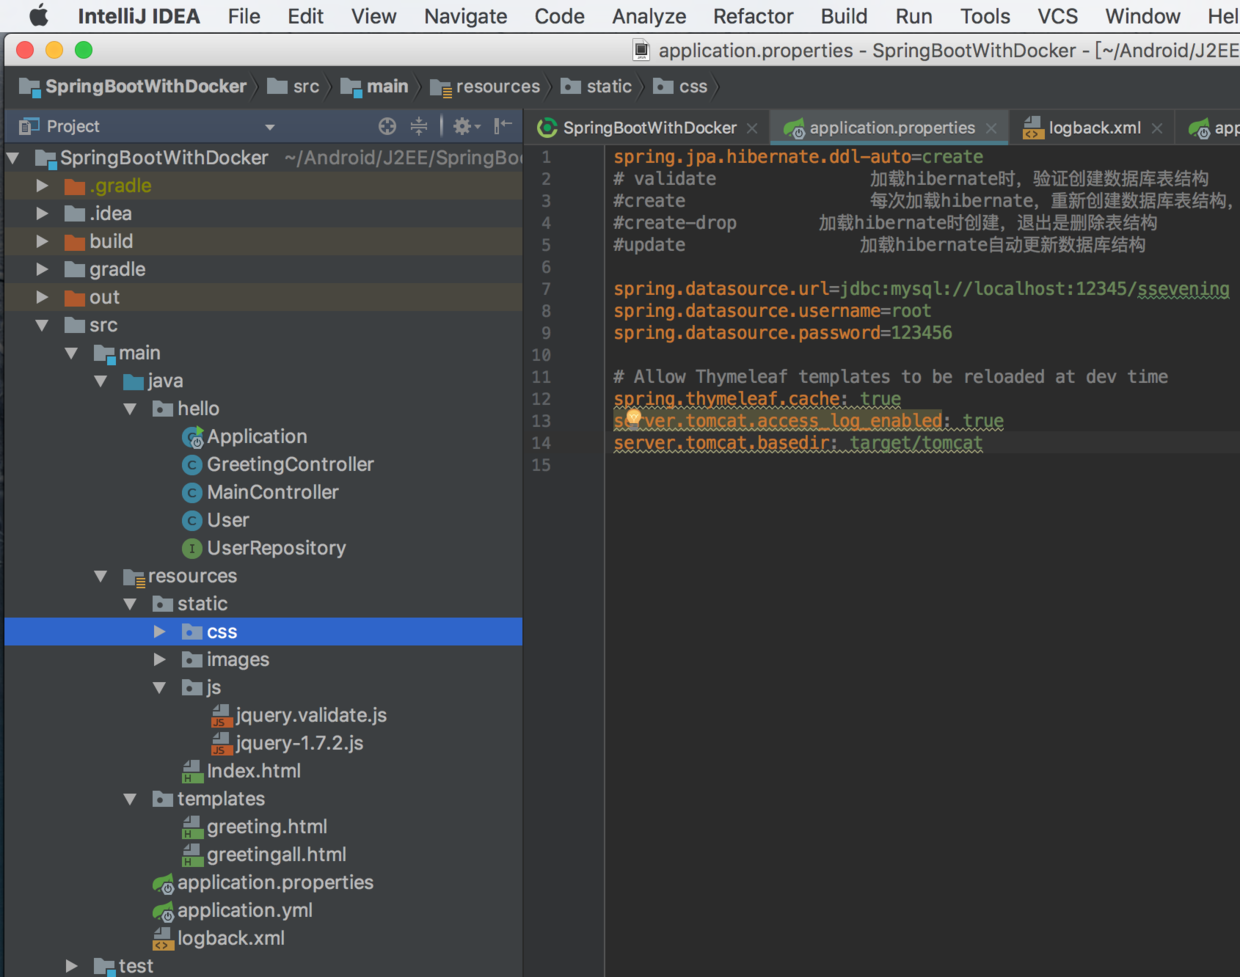Image resolution: width=1240 pixels, height=977 pixels.
Task: Expand the build folder
Action: coord(42,242)
